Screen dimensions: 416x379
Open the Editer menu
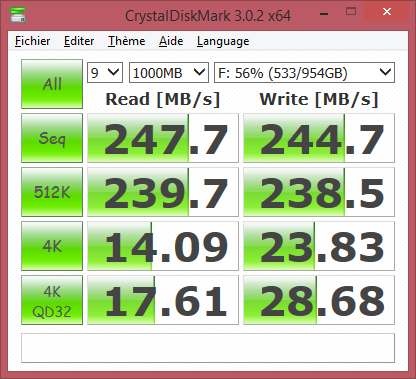pyautogui.click(x=79, y=41)
